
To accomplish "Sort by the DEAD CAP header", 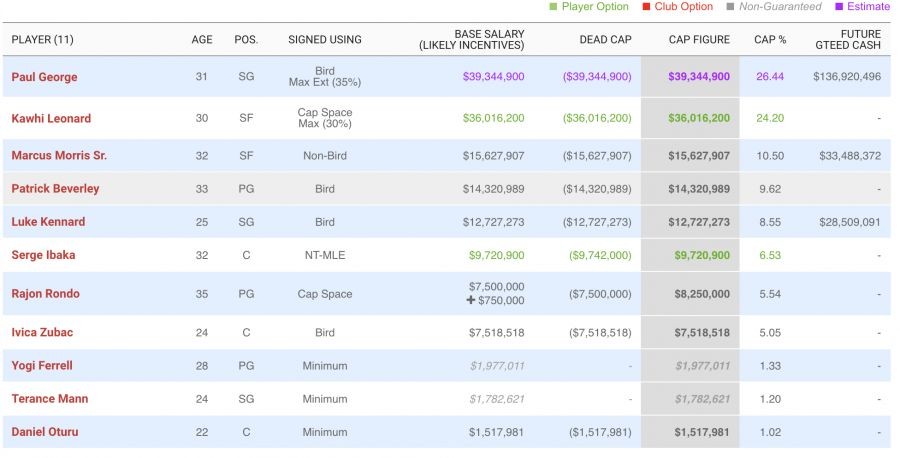I will coord(605,40).
